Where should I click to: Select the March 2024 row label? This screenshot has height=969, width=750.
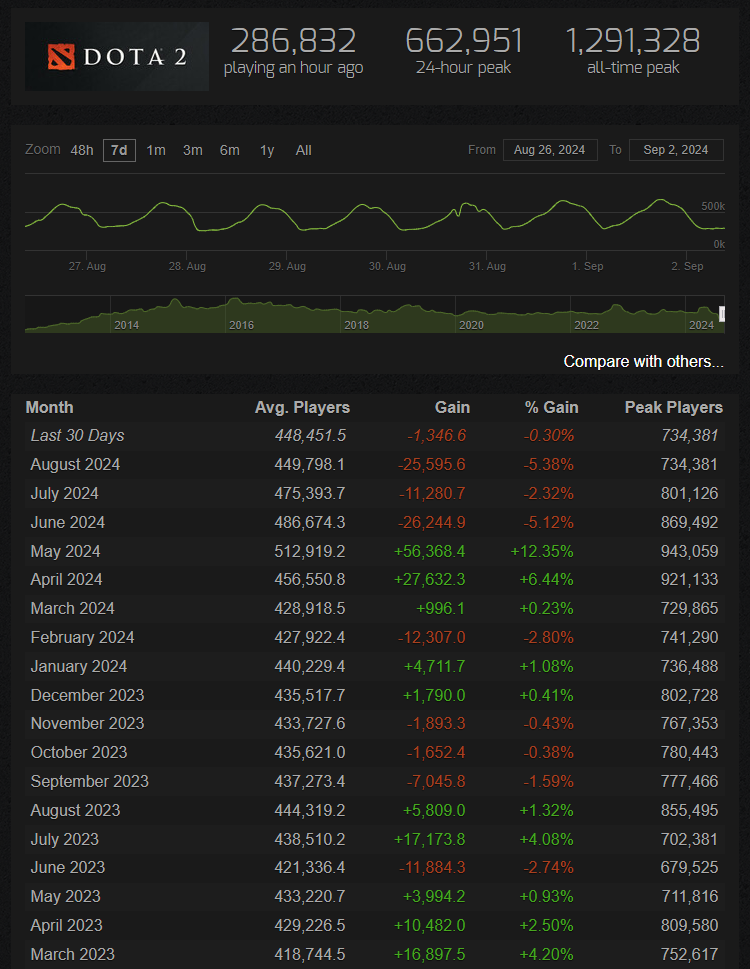(x=72, y=608)
